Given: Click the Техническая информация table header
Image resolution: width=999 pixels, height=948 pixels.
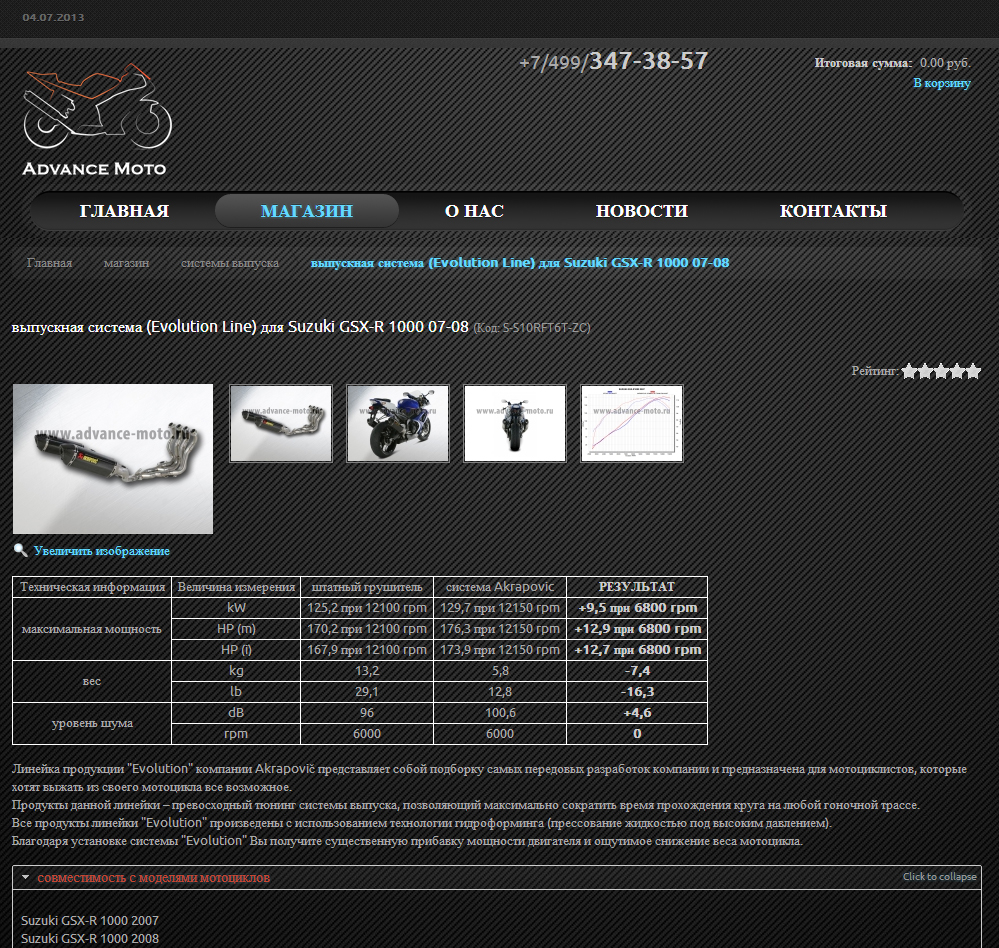Looking at the screenshot, I should (x=92, y=587).
